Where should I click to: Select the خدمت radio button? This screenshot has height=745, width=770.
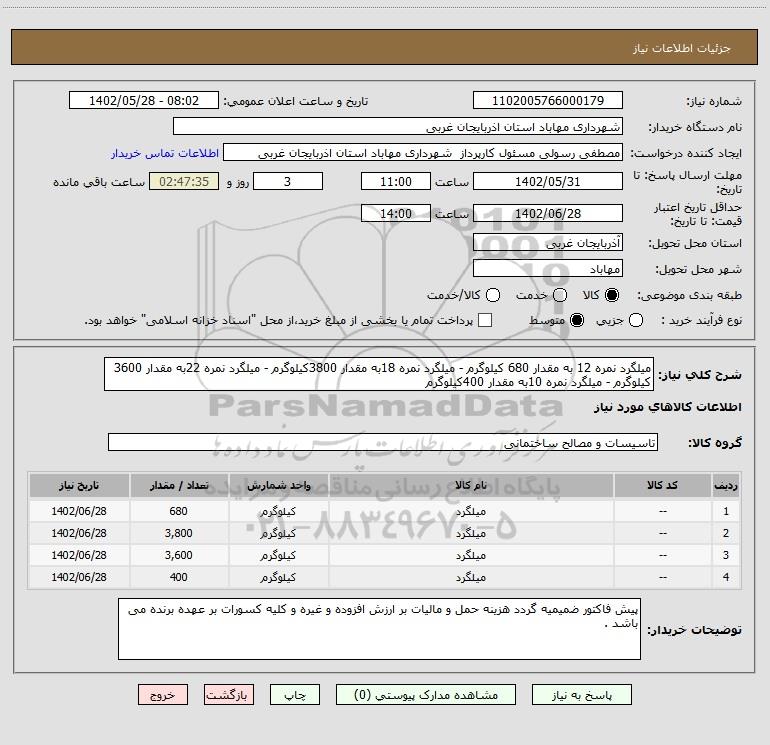(x=560, y=295)
